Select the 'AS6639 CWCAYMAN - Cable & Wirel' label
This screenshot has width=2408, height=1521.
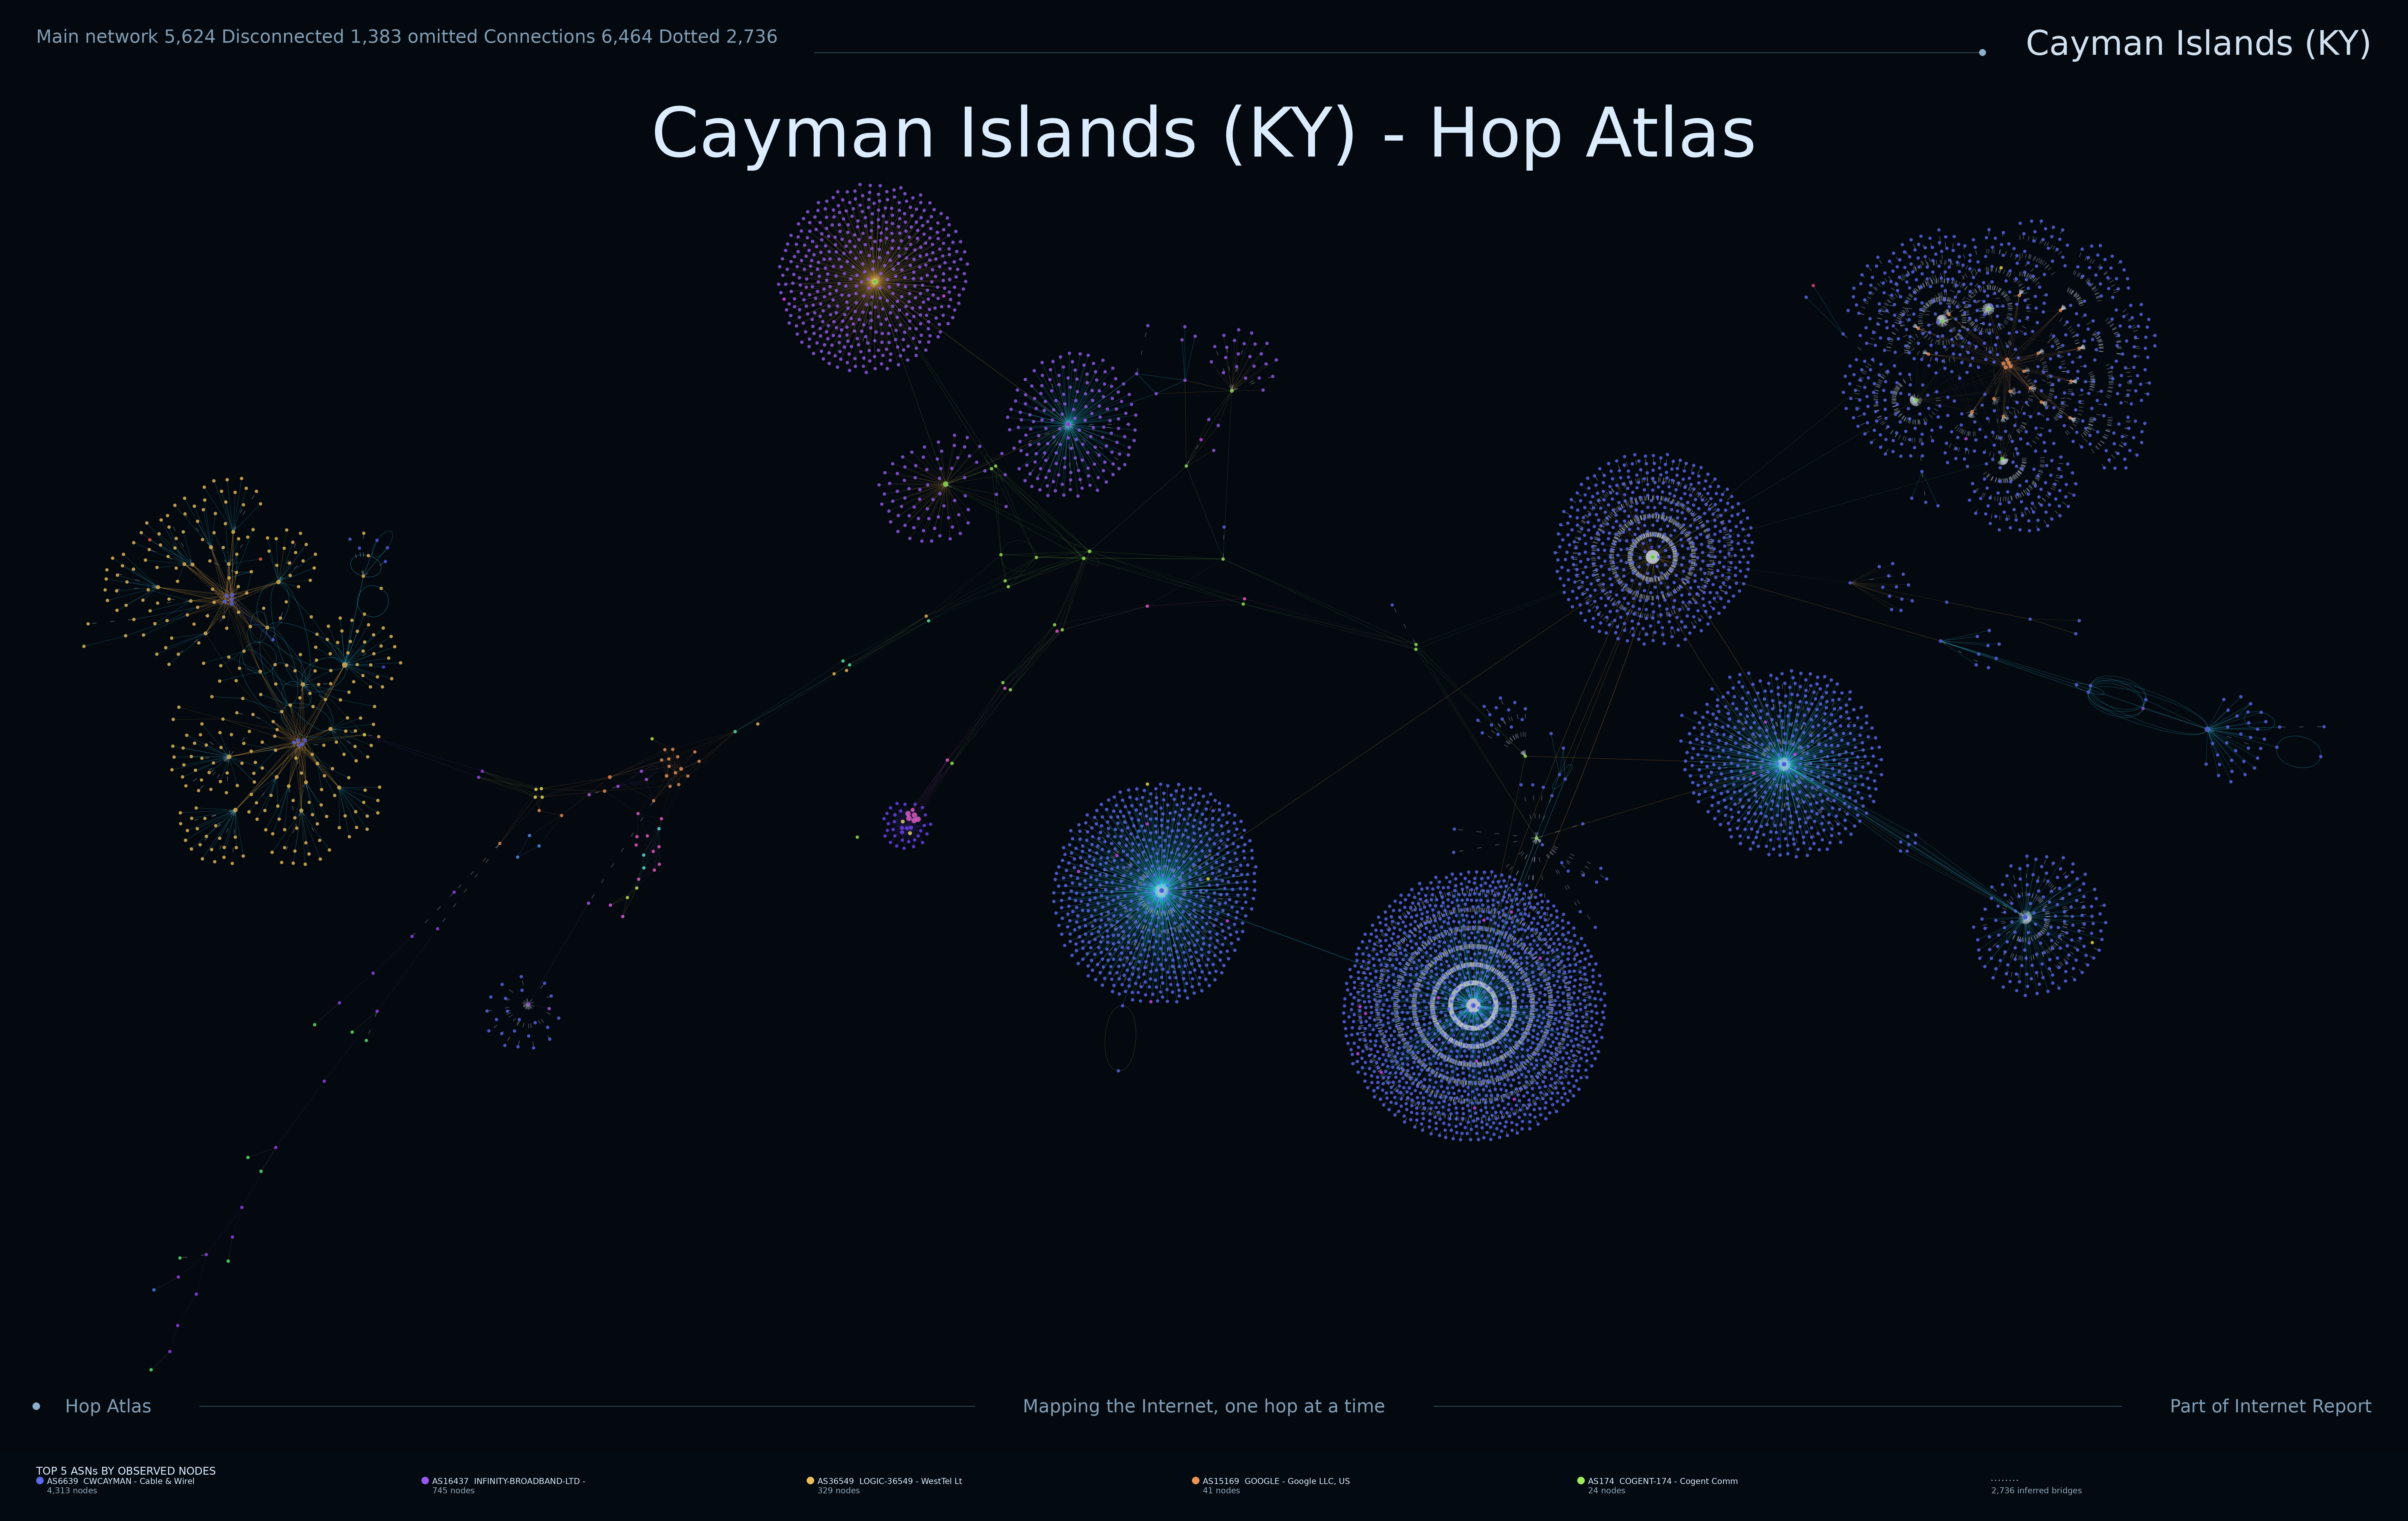click(121, 1481)
